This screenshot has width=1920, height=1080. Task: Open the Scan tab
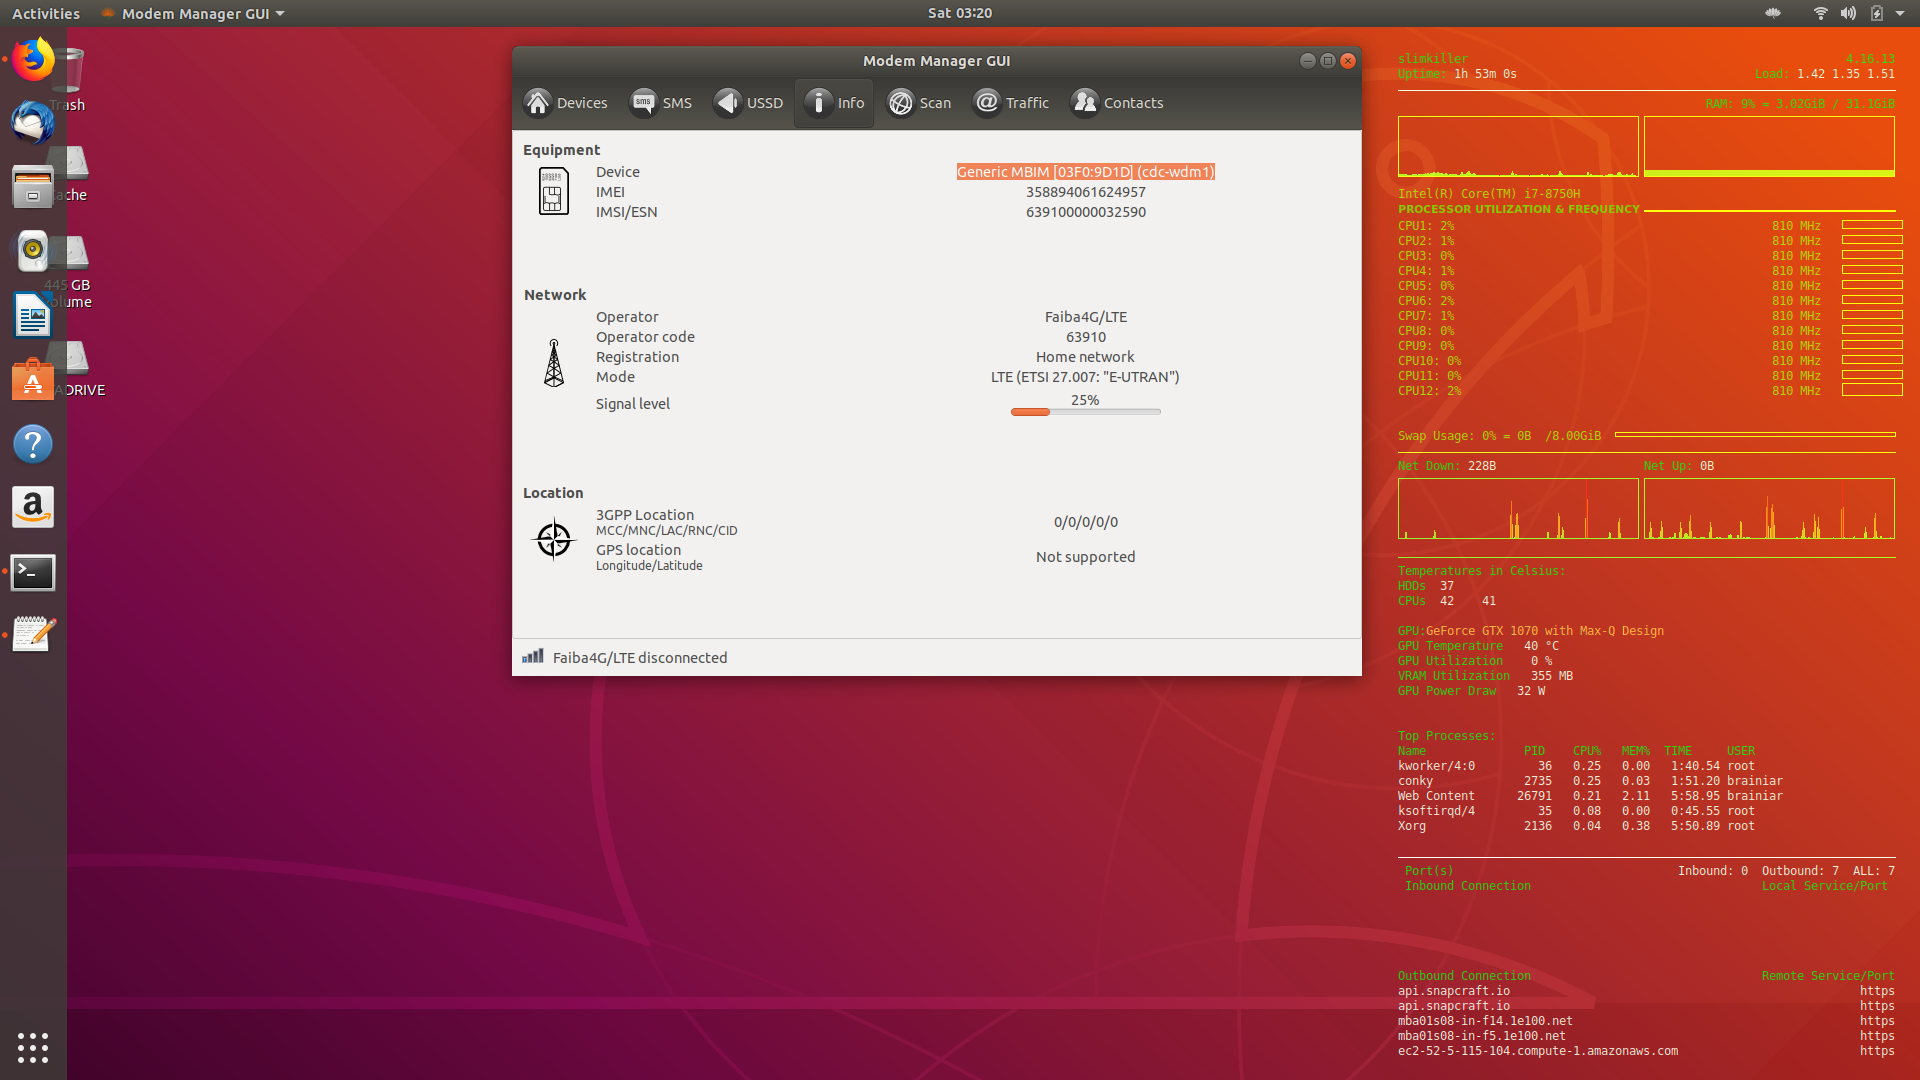pos(919,102)
